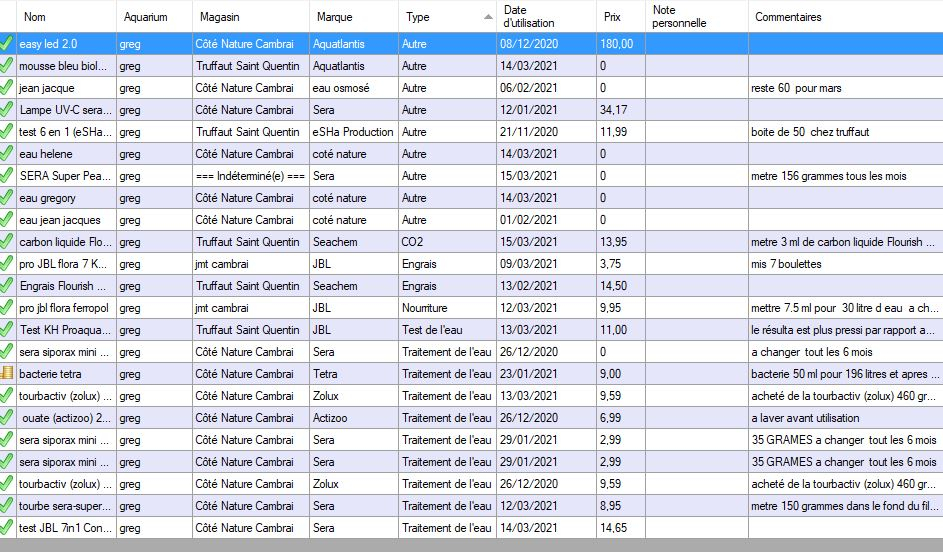
Task: Click the Note personnelle column header
Action: [697, 16]
